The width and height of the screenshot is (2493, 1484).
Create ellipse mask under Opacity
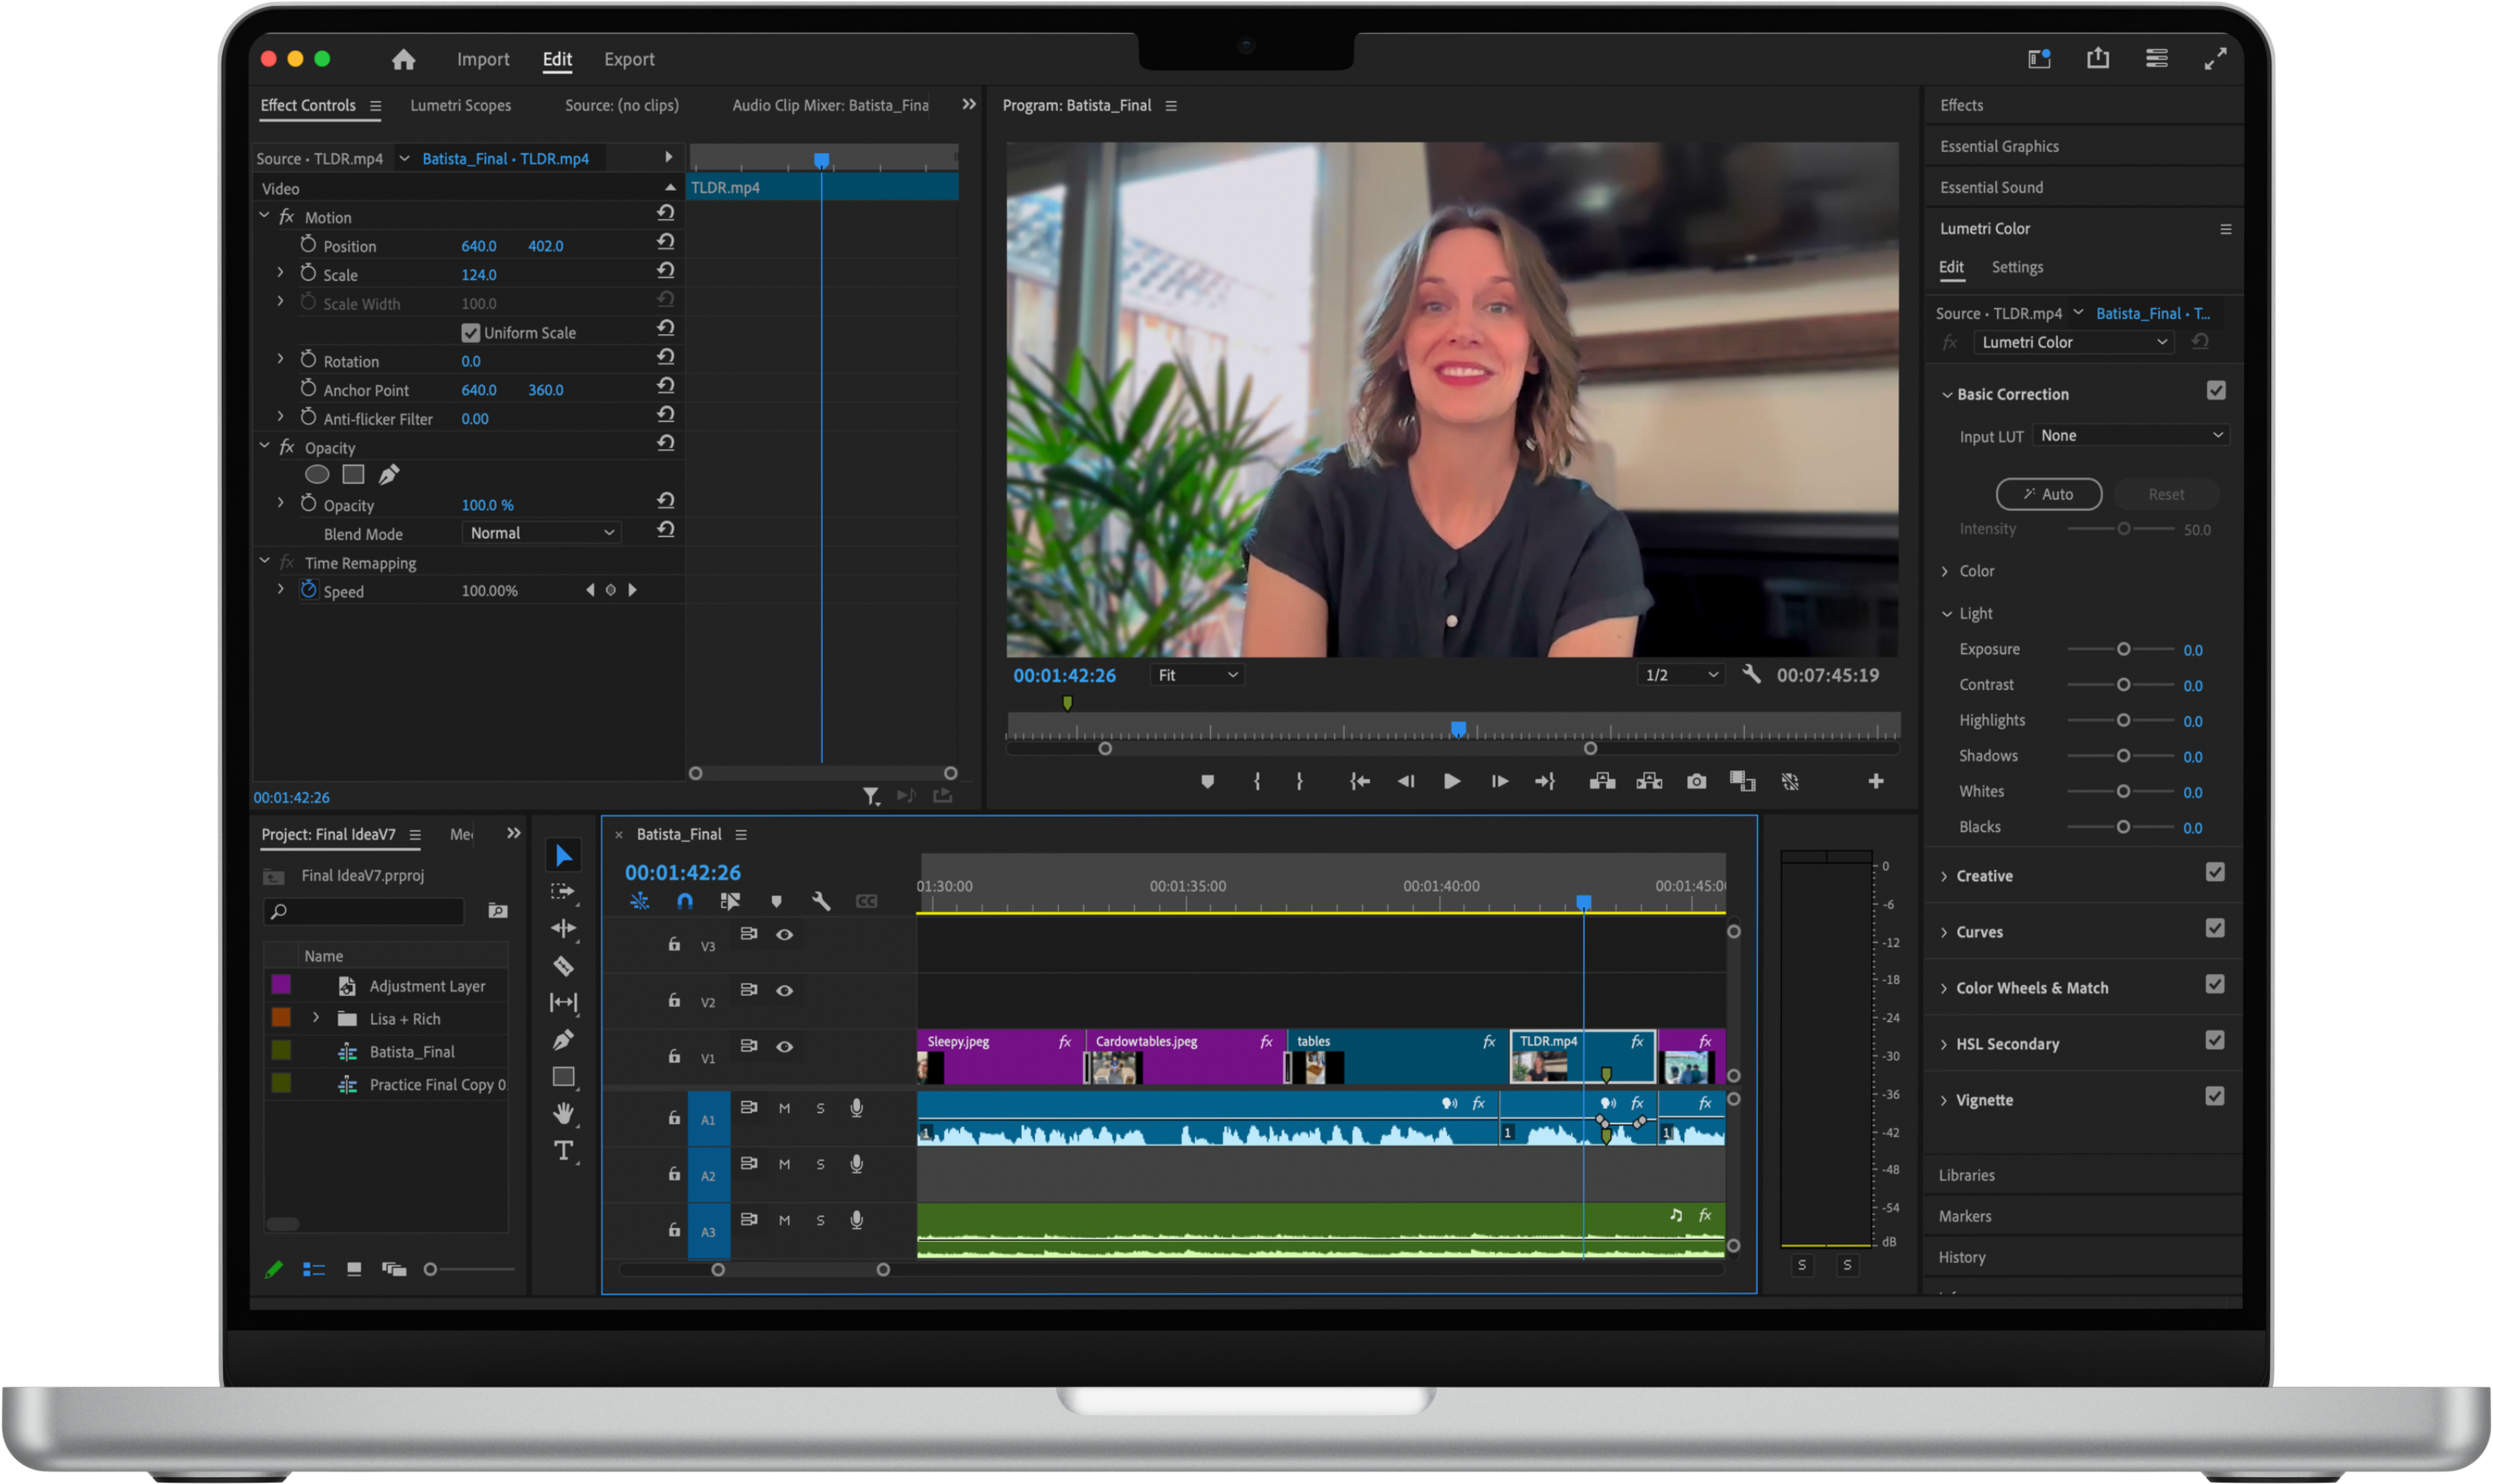click(317, 474)
